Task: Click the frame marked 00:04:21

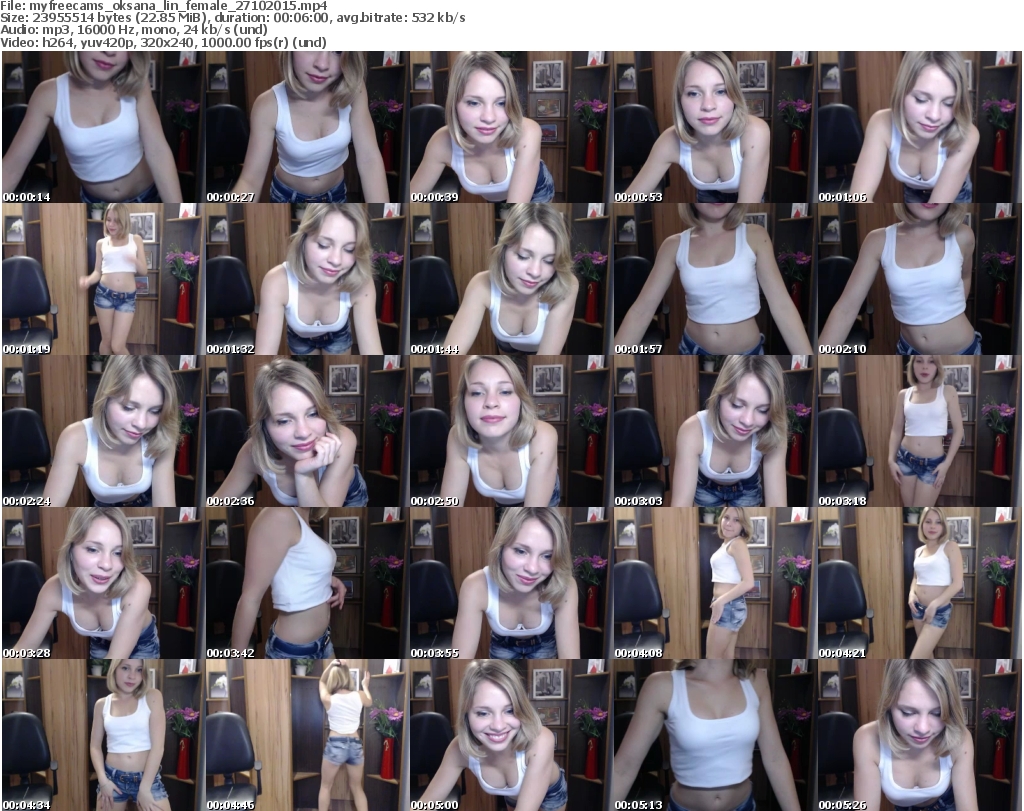Action: (x=919, y=583)
